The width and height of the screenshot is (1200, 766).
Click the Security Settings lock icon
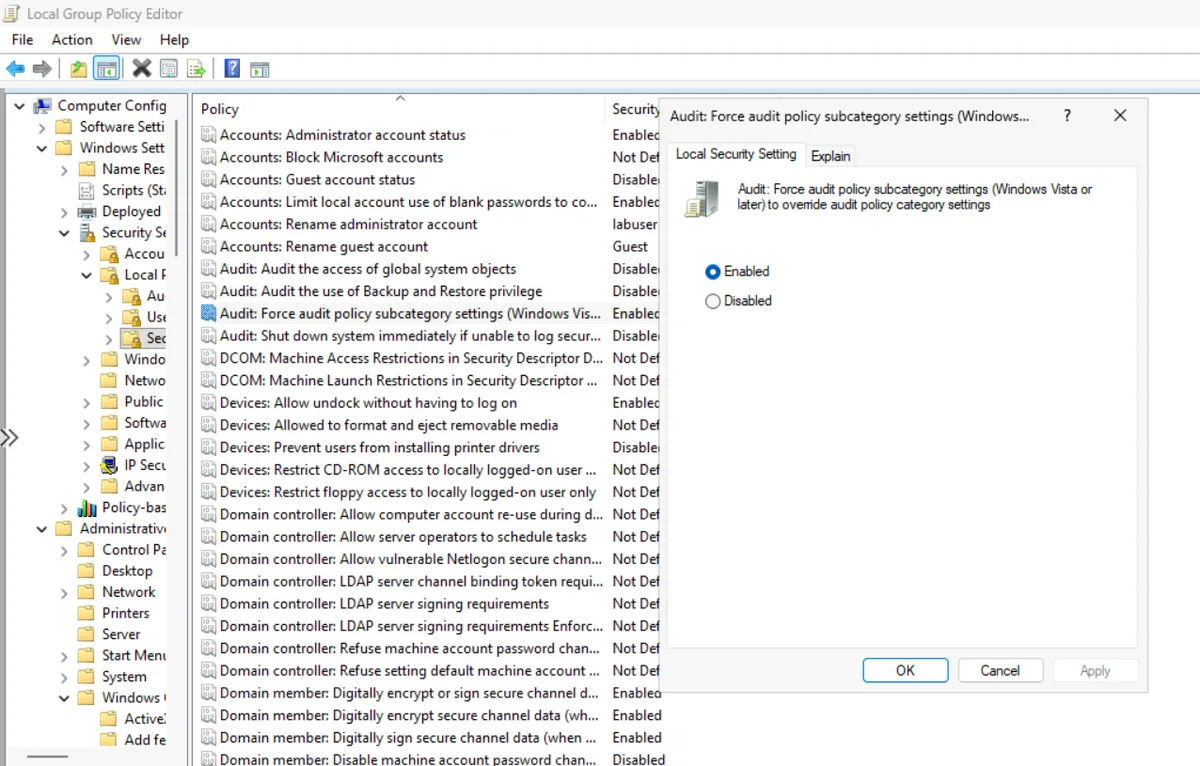87,232
